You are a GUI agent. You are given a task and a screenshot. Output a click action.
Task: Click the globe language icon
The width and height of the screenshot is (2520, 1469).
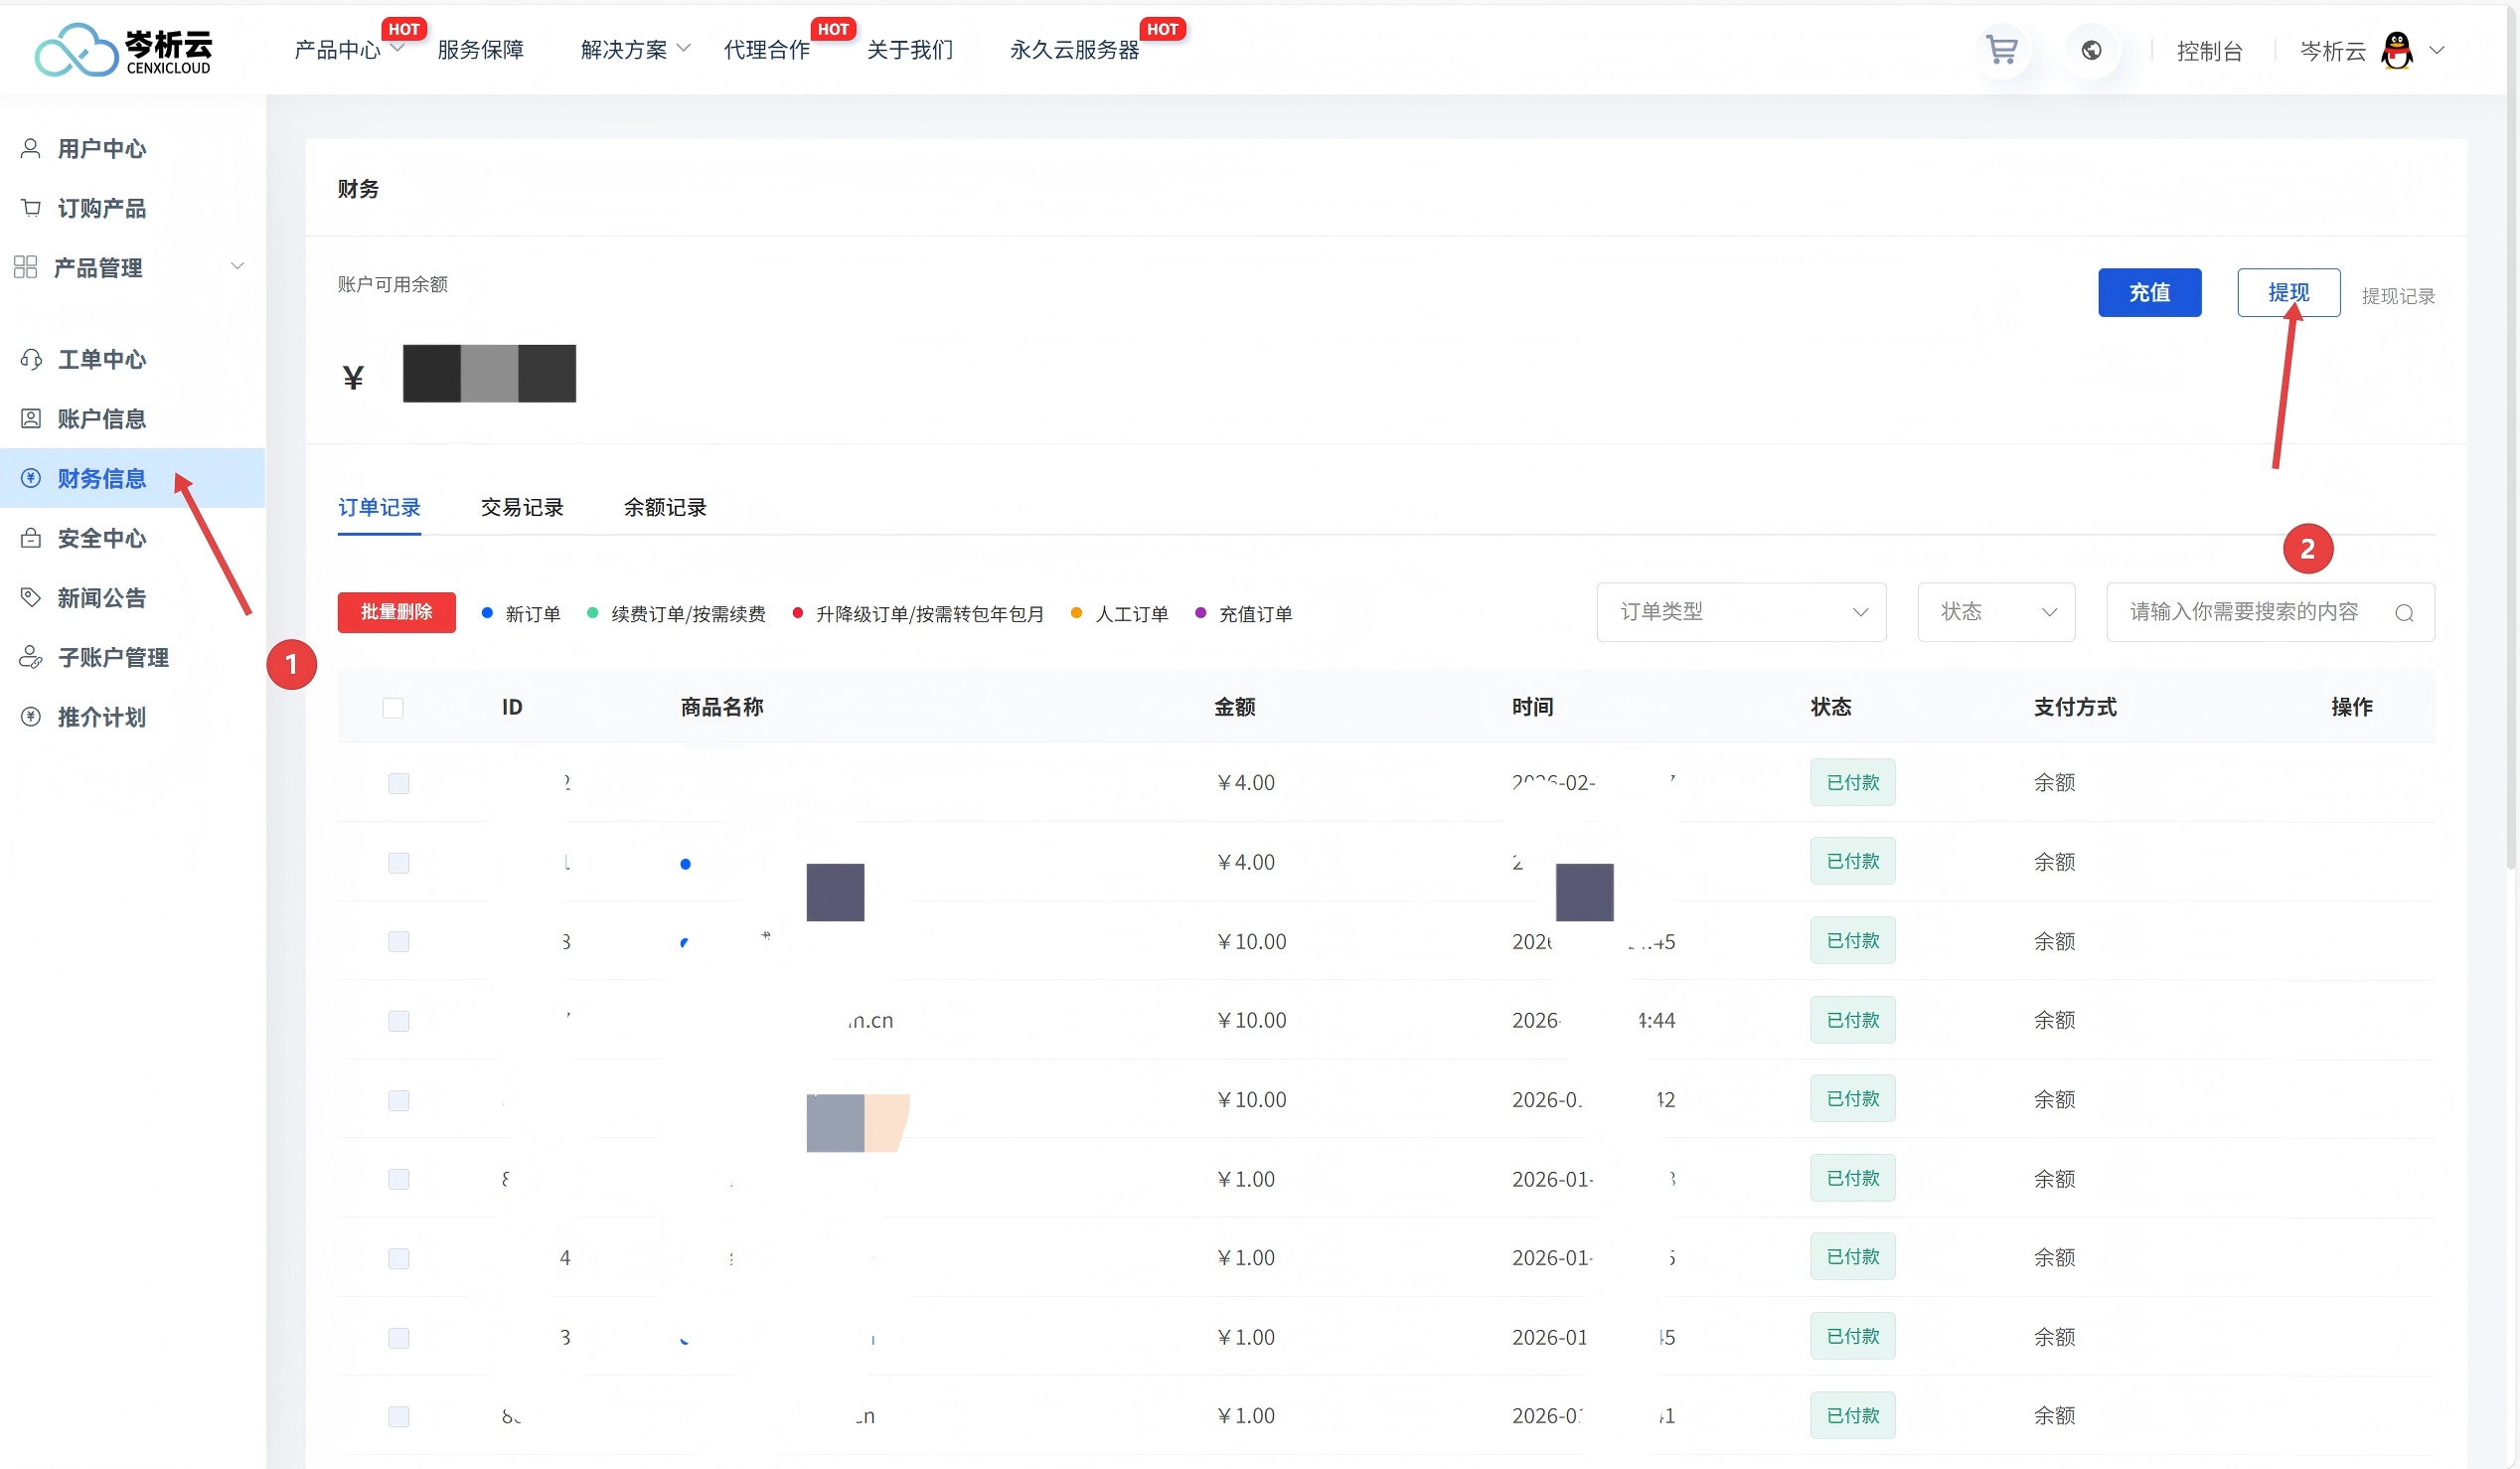(2091, 50)
